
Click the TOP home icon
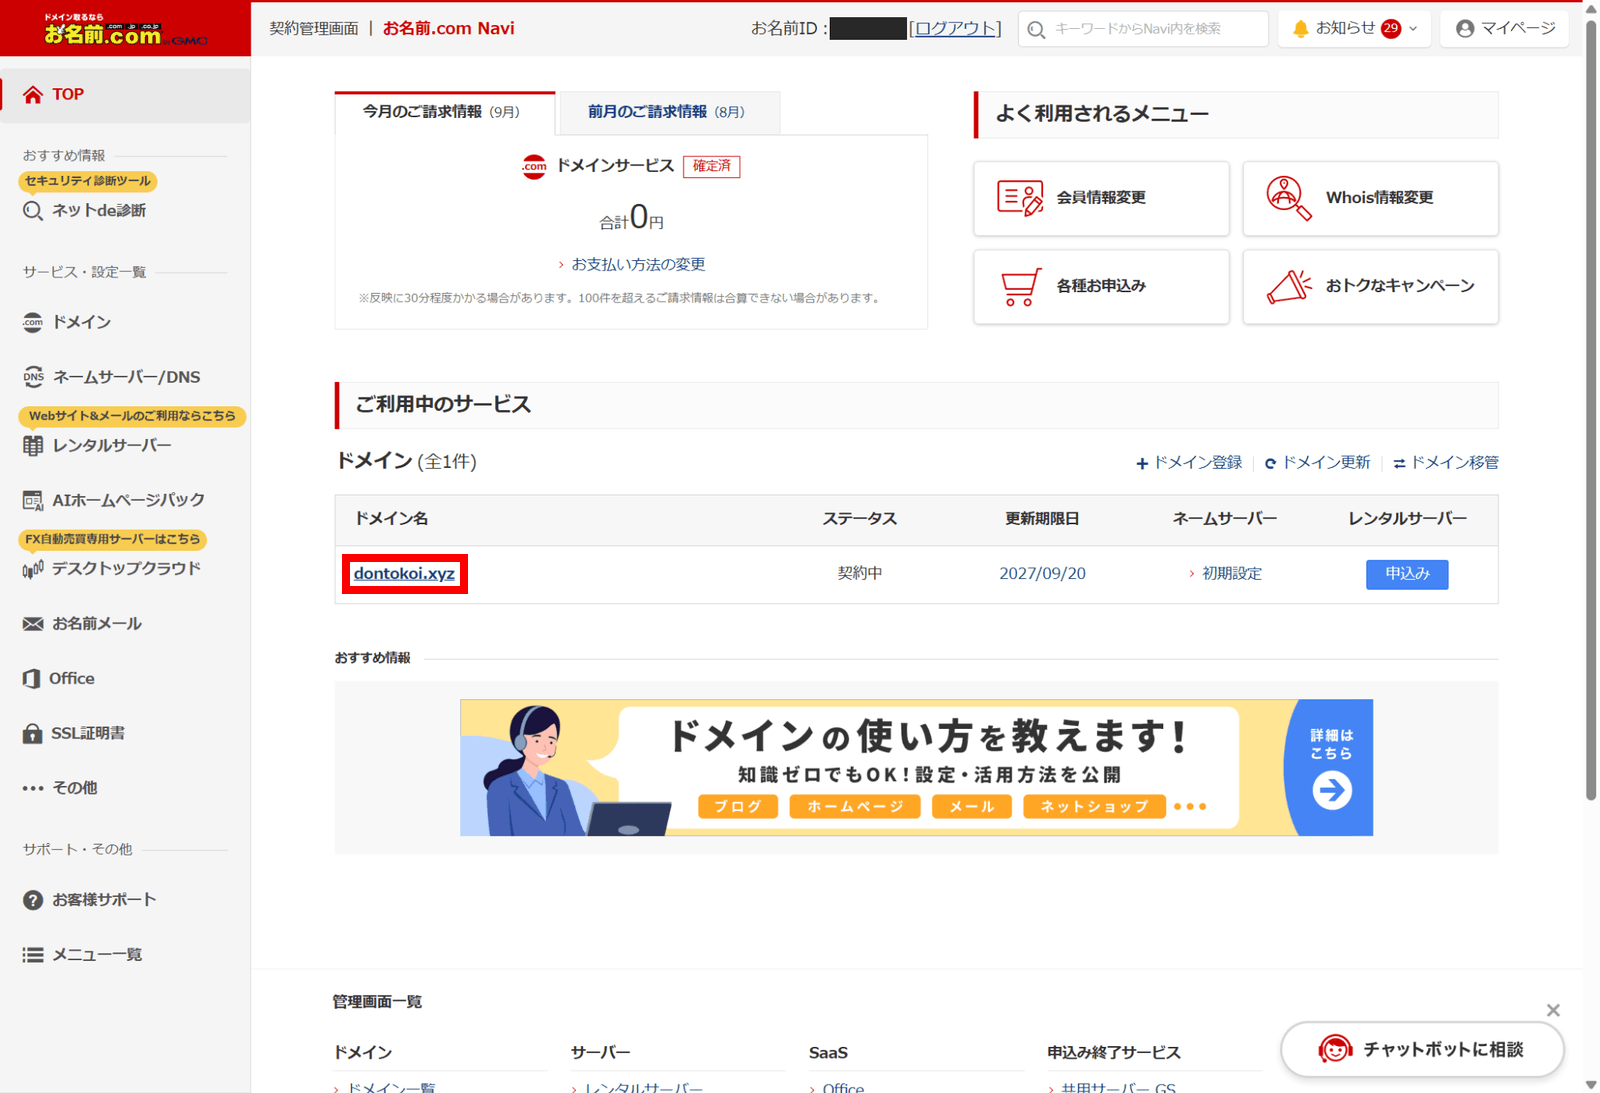33,94
